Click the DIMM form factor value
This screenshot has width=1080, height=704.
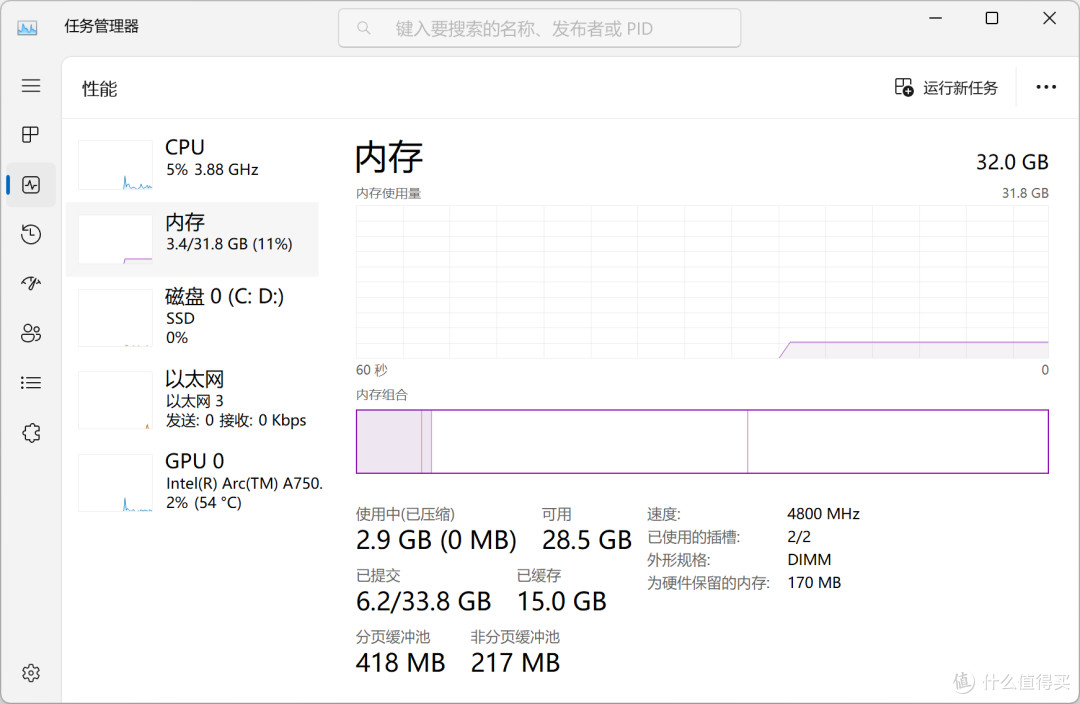(x=809, y=559)
